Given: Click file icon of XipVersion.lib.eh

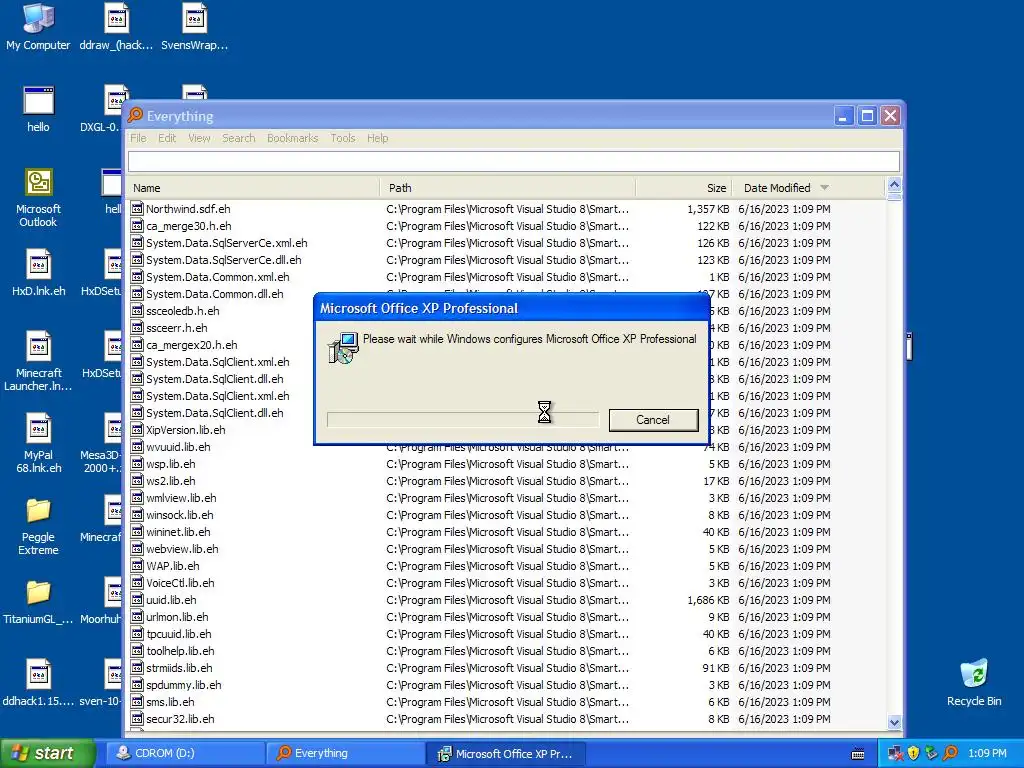Looking at the screenshot, I should (x=136, y=430).
